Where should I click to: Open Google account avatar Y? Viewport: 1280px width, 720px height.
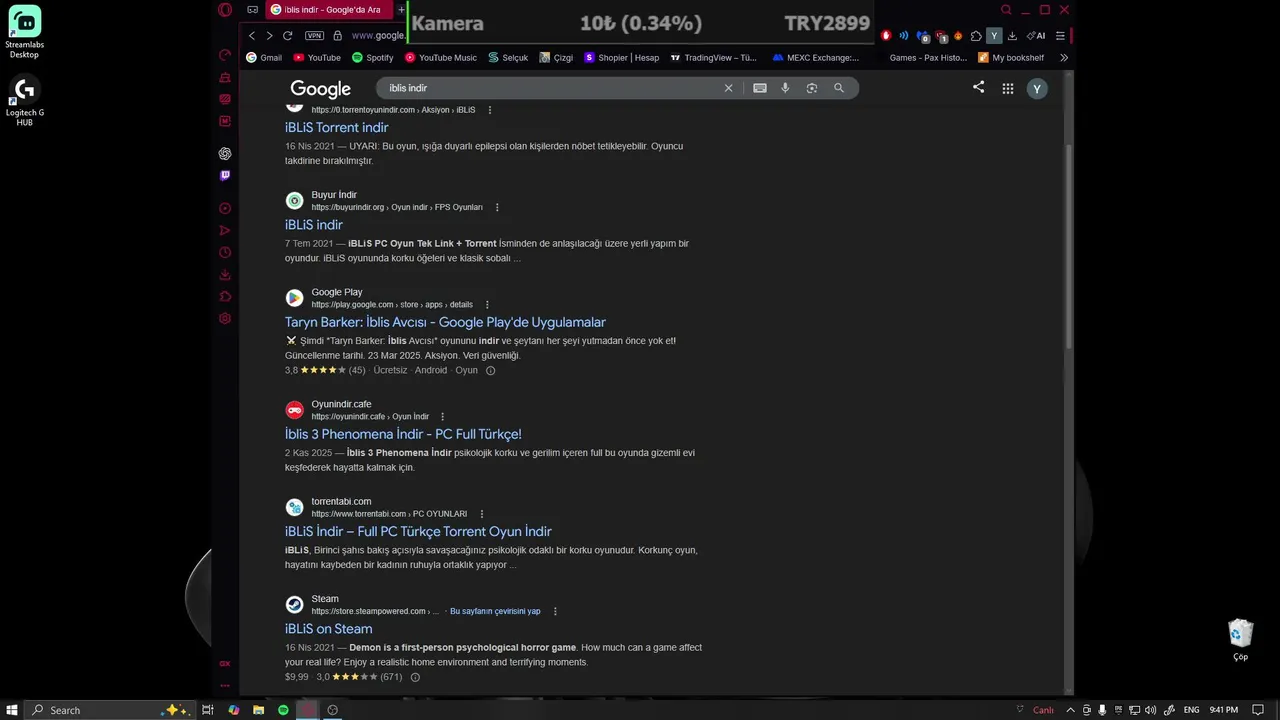(x=1037, y=89)
